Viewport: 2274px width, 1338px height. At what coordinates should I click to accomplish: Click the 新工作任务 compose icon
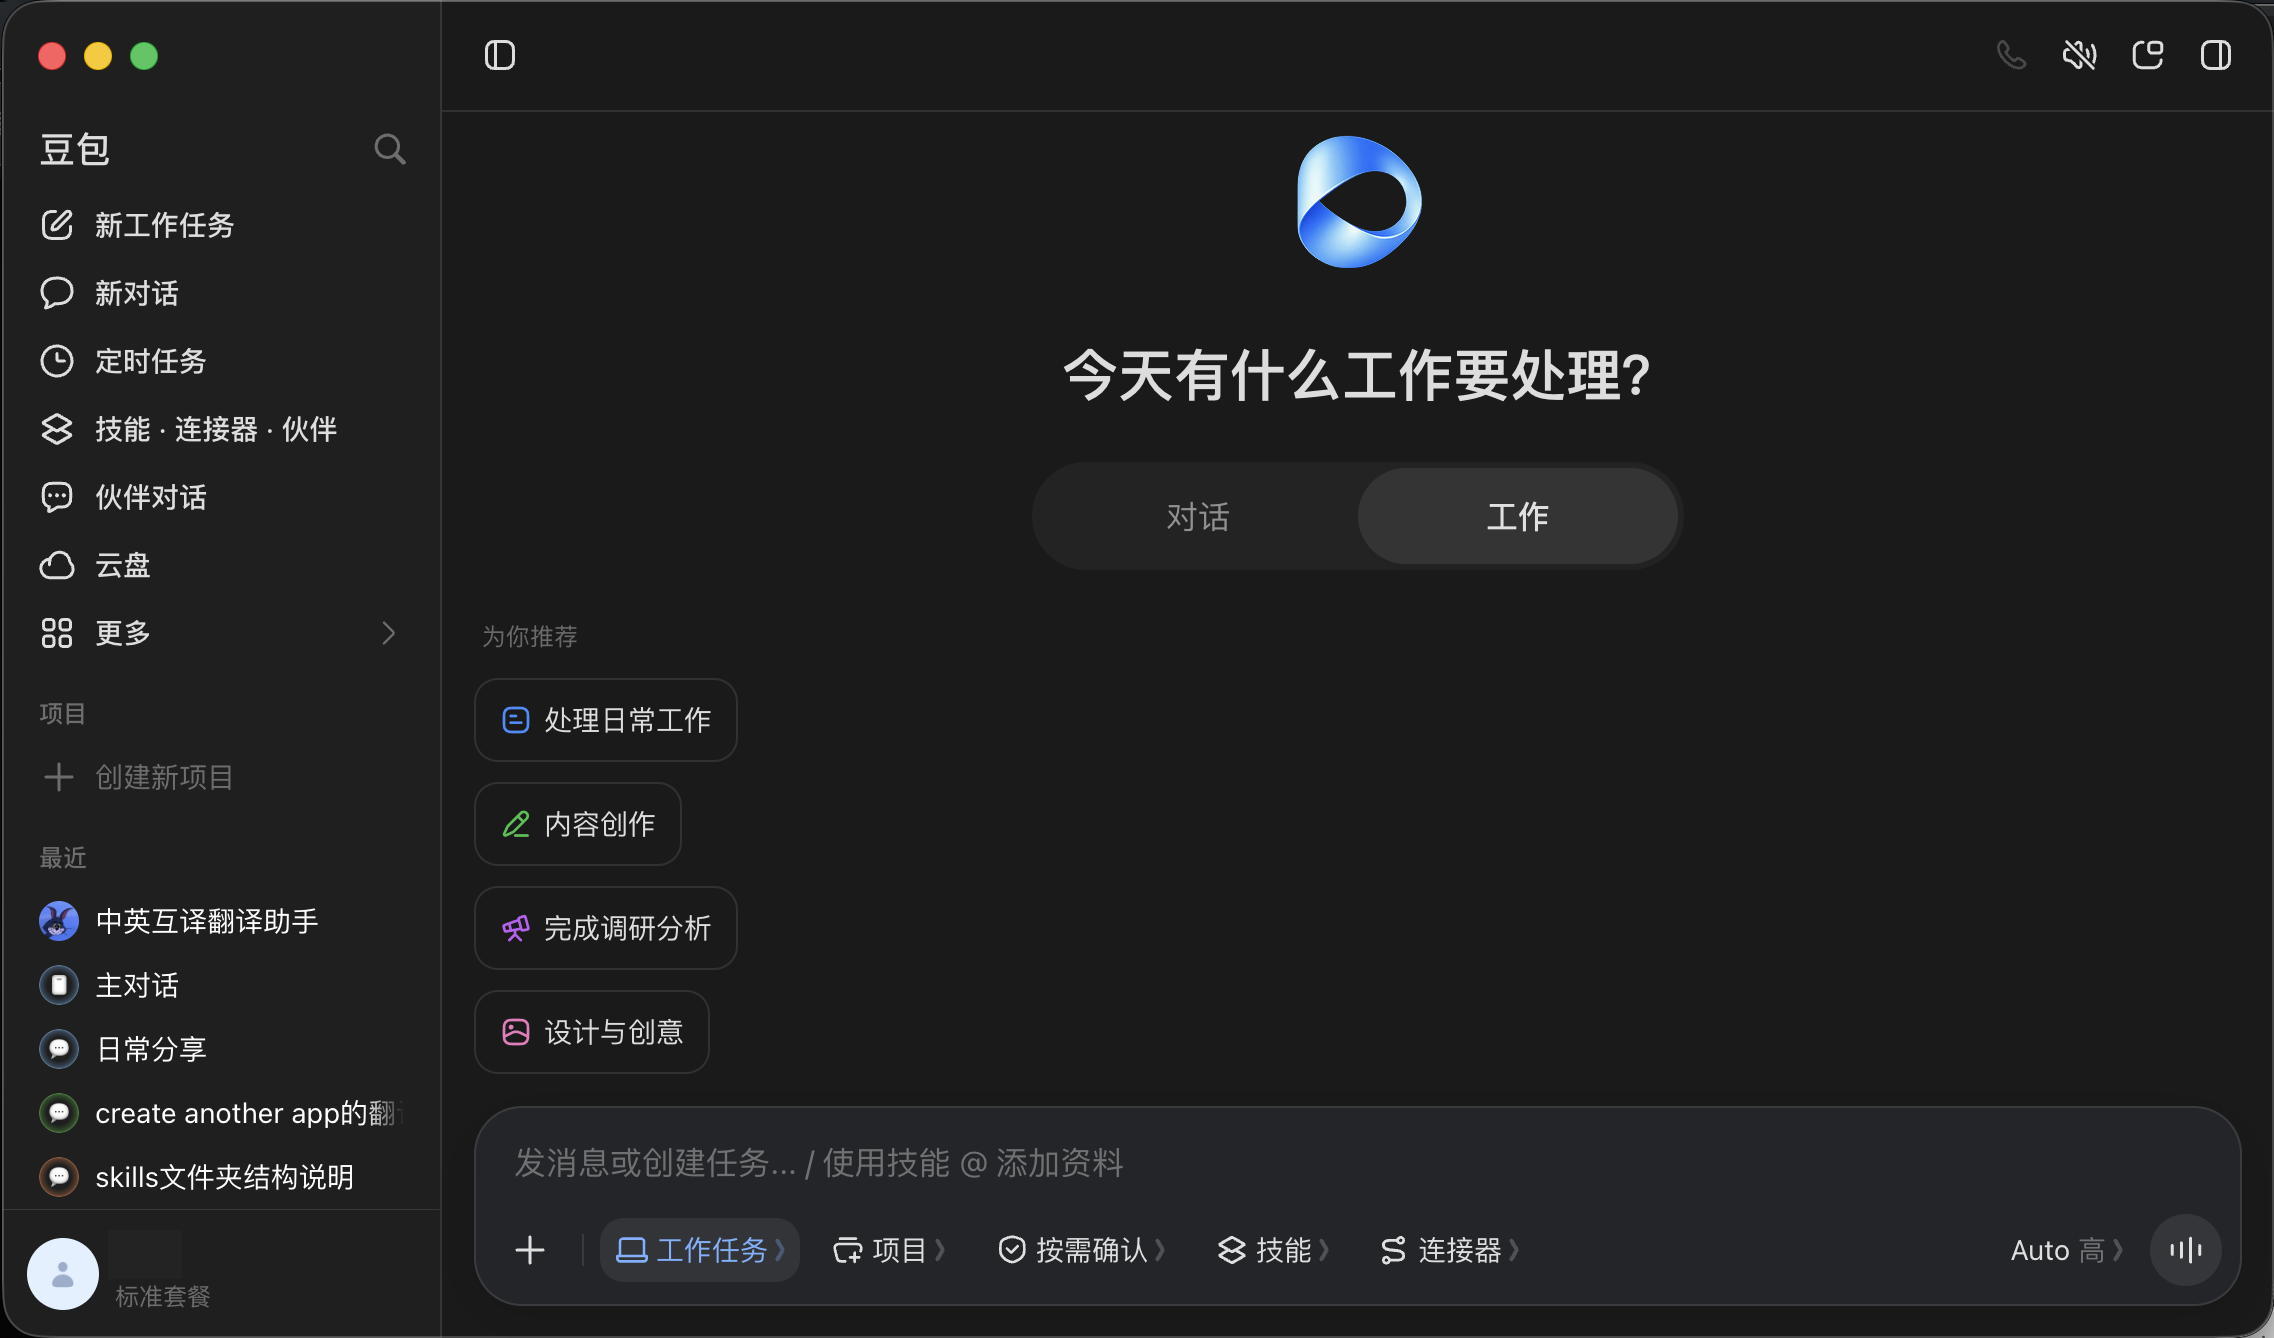pos(57,225)
